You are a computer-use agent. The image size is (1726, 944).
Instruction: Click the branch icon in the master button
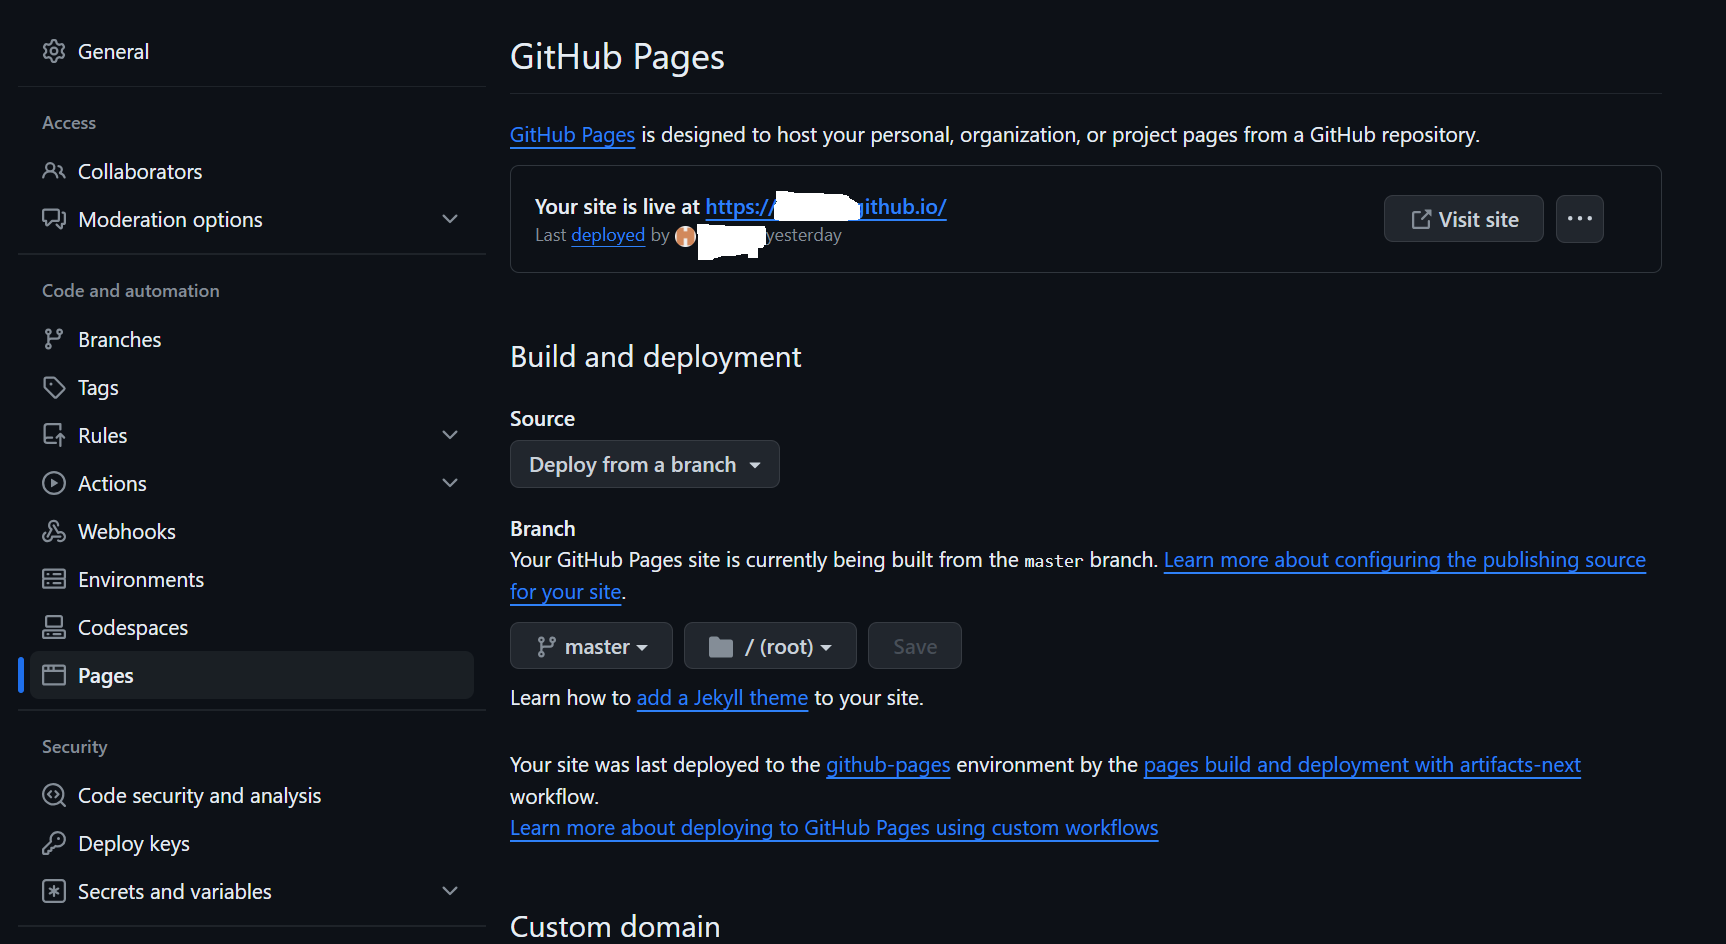pos(546,647)
